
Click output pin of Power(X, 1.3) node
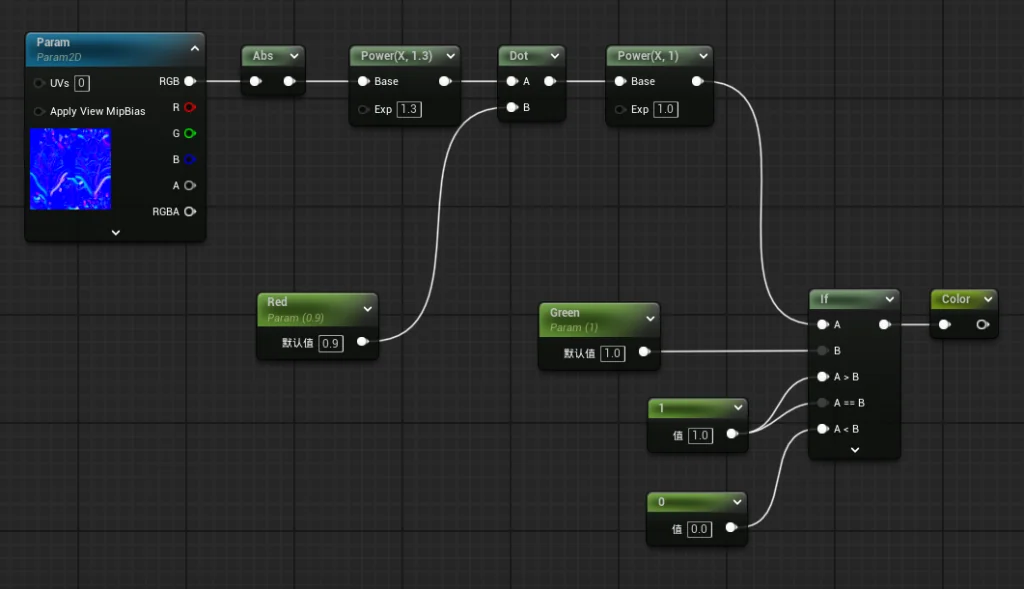tap(445, 81)
